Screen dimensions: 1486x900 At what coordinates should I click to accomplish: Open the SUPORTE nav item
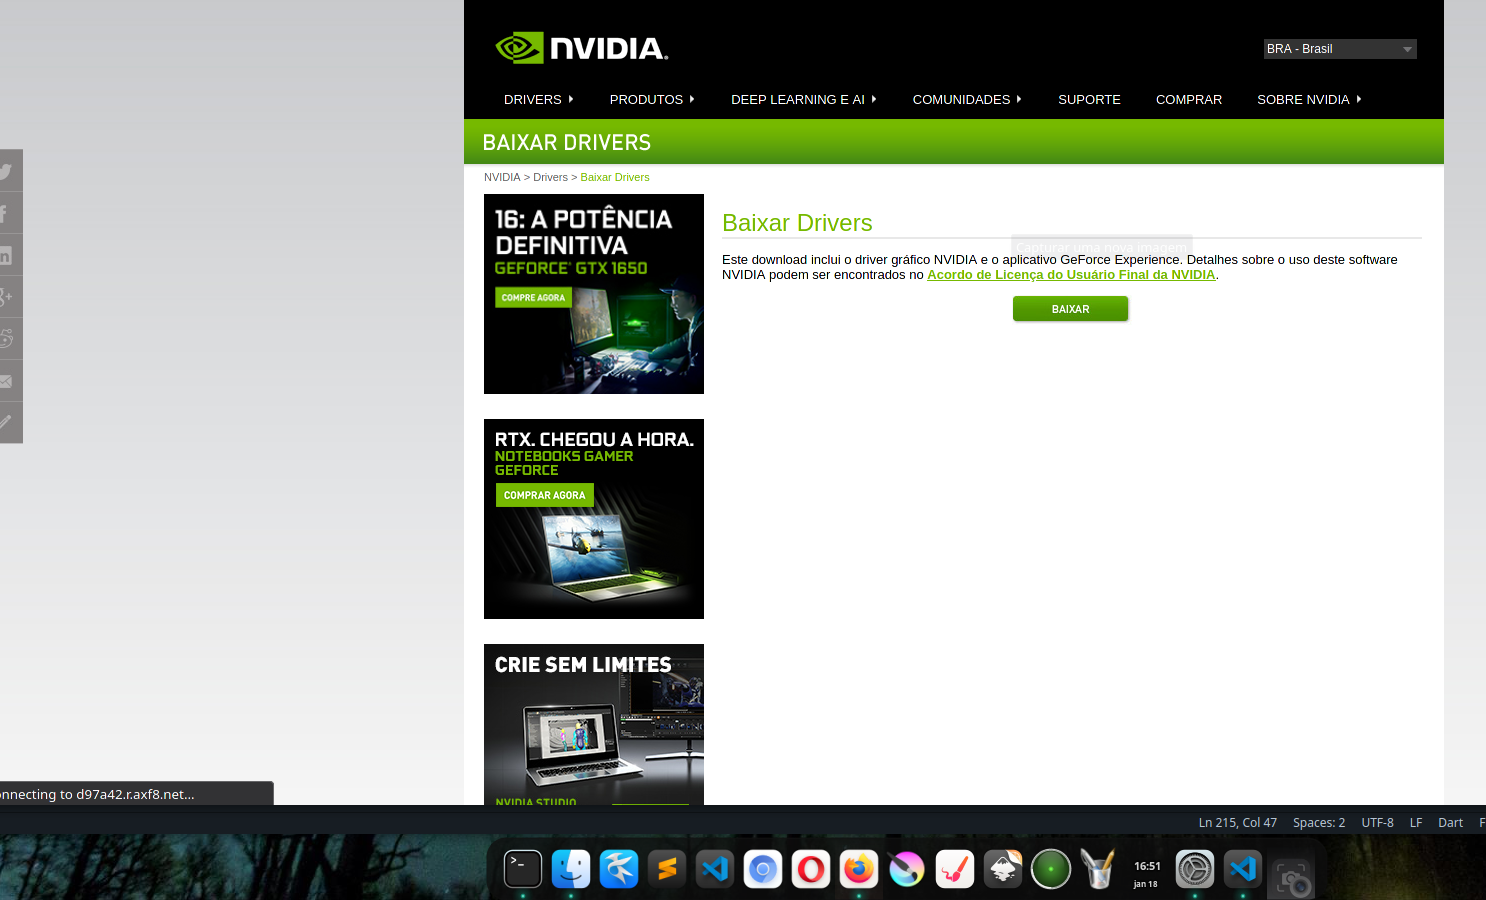tap(1089, 99)
